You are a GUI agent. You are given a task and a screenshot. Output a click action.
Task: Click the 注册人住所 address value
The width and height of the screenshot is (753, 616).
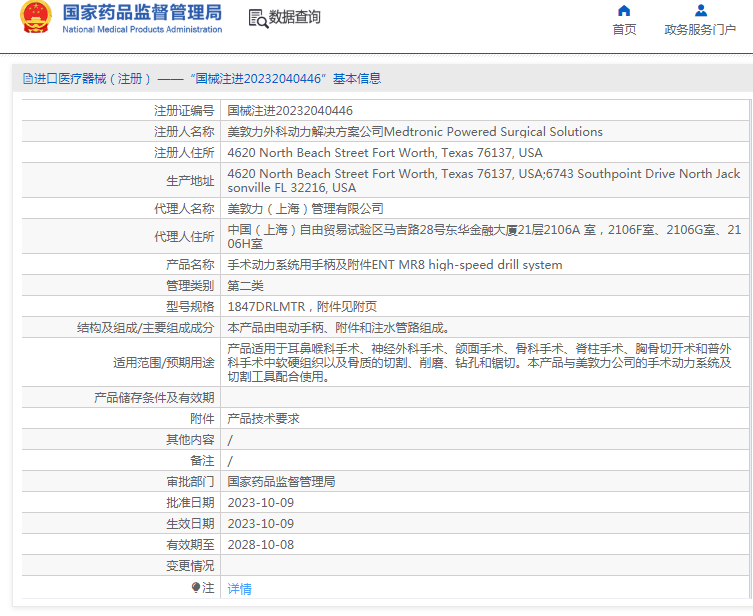tap(385, 153)
